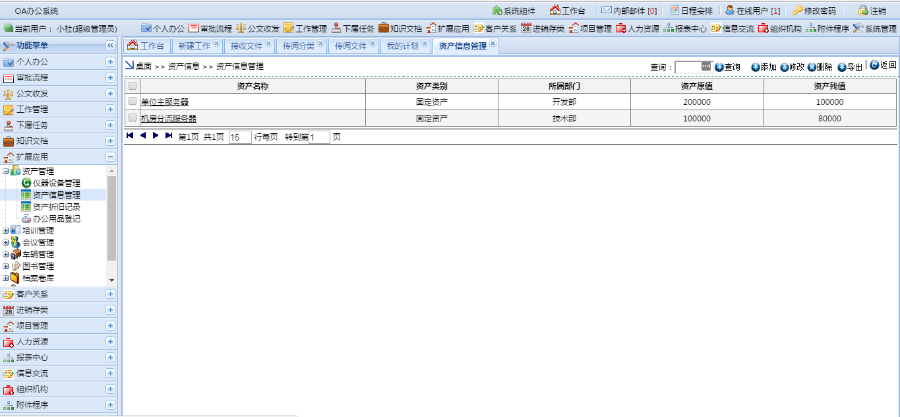Tick the checkbox for 机房分流服务器 row
The width and height of the screenshot is (900, 417).
pyautogui.click(x=133, y=118)
